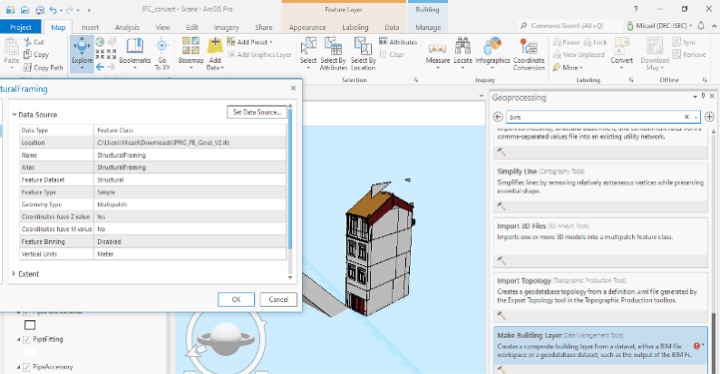Toggle the PipeFitting layer checkbox
This screenshot has width=720, height=374.
coord(27,340)
